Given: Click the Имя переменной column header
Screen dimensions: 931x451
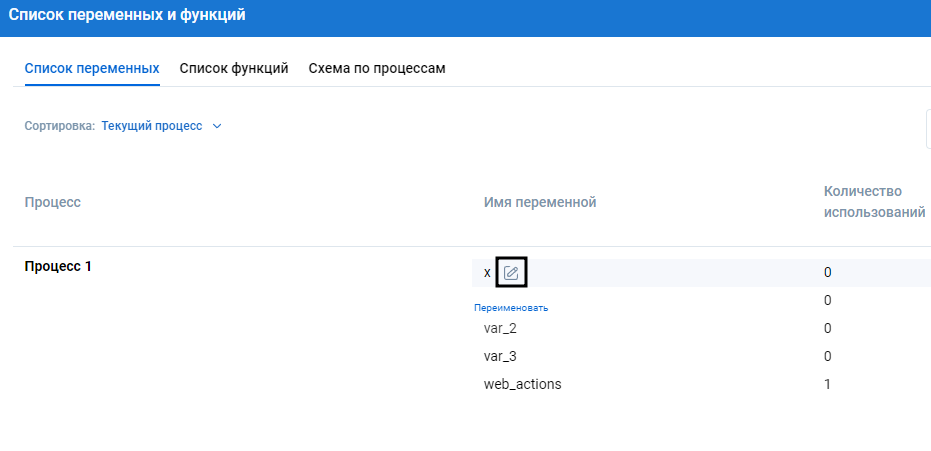Looking at the screenshot, I should [x=540, y=202].
